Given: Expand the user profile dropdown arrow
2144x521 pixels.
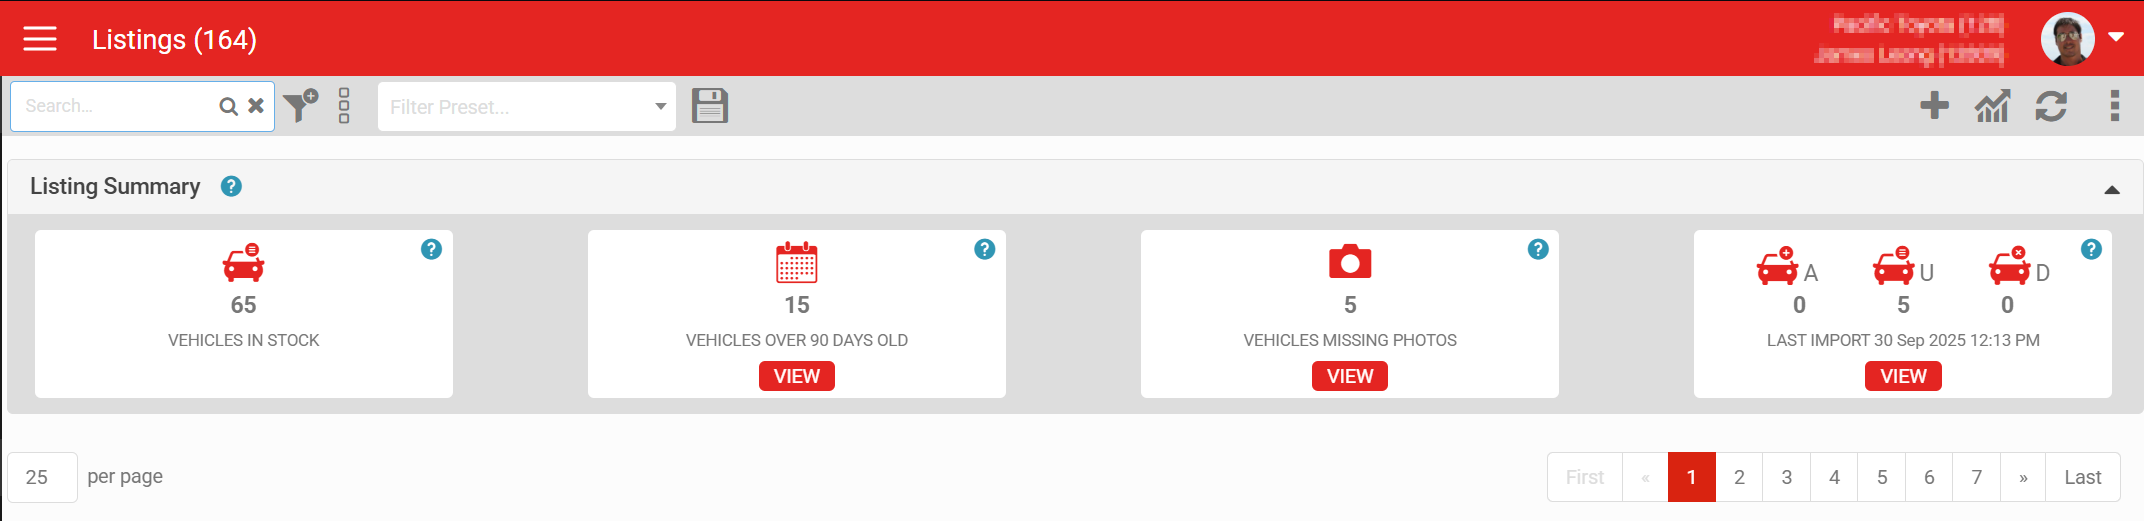Looking at the screenshot, I should [x=2116, y=37].
